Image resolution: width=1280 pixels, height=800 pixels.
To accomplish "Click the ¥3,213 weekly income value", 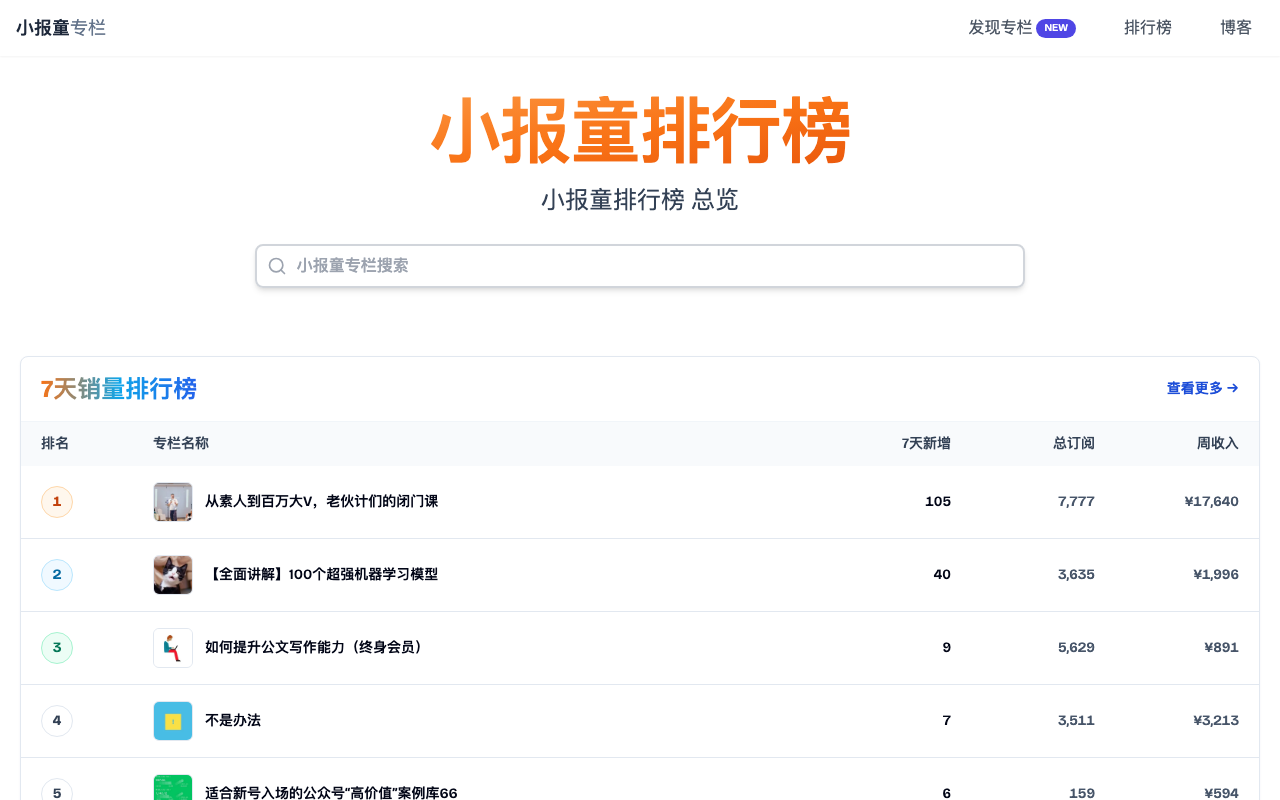I will (1216, 721).
